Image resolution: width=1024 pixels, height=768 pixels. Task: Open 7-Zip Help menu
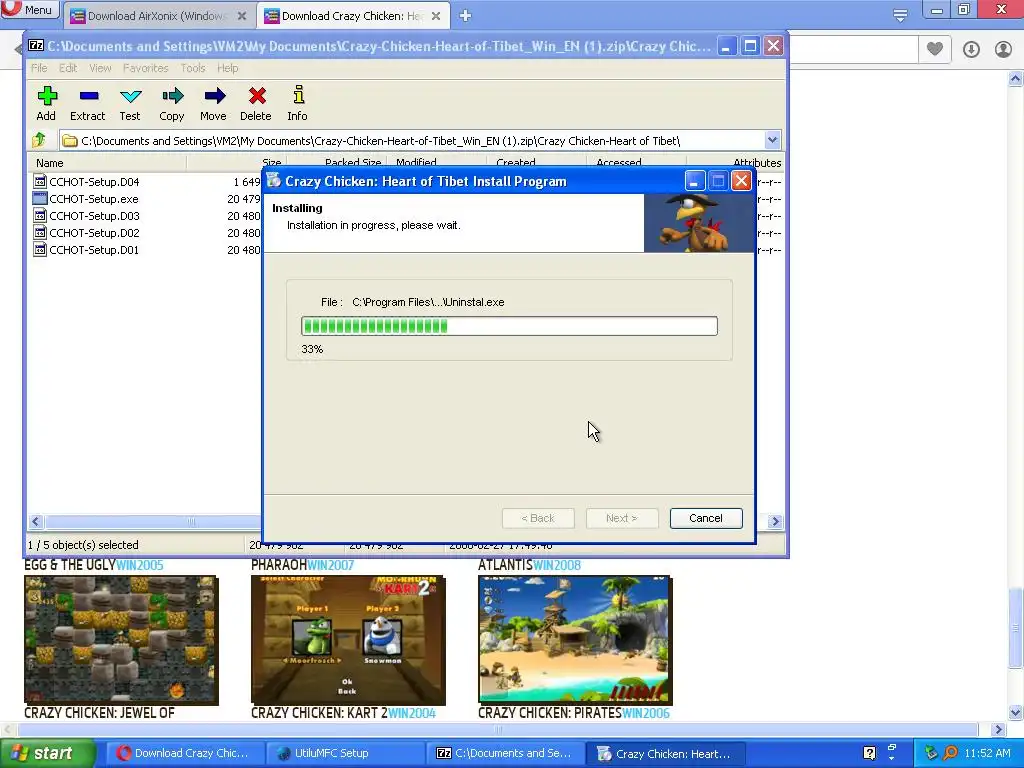(227, 68)
